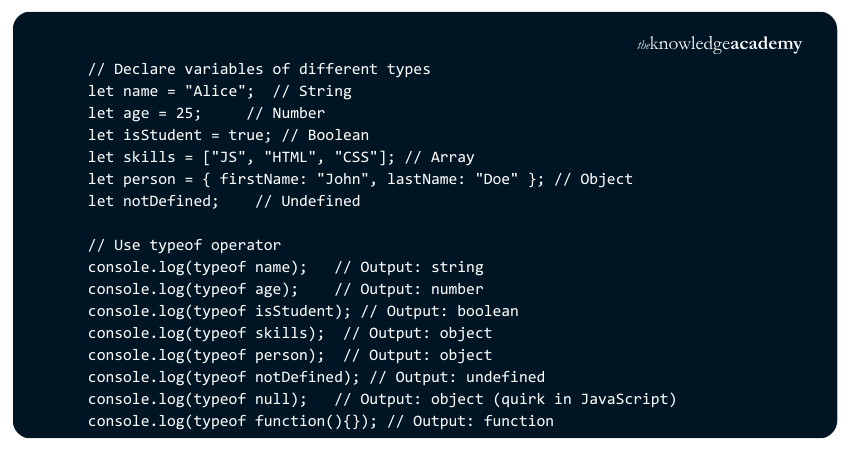Click the "Output: number" comment
The image size is (850, 450).
[x=409, y=289]
